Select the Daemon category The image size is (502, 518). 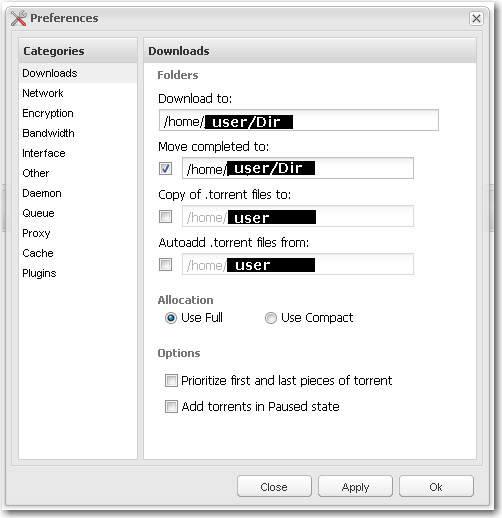(78, 193)
